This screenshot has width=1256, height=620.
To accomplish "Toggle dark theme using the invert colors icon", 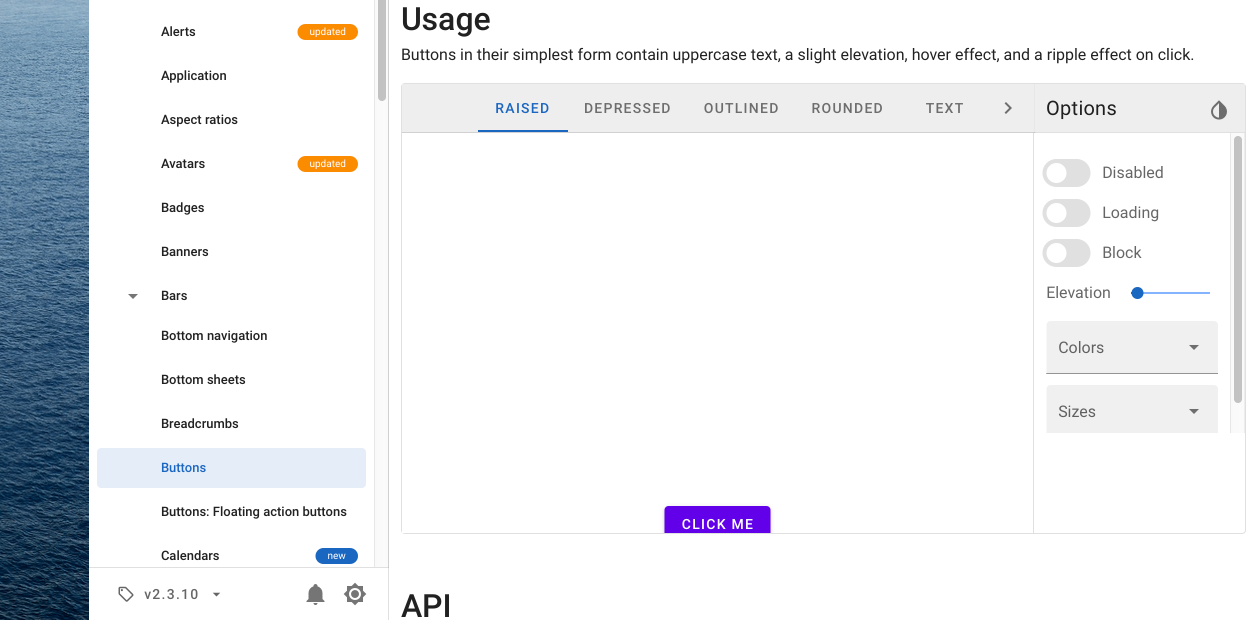I will [1218, 111].
